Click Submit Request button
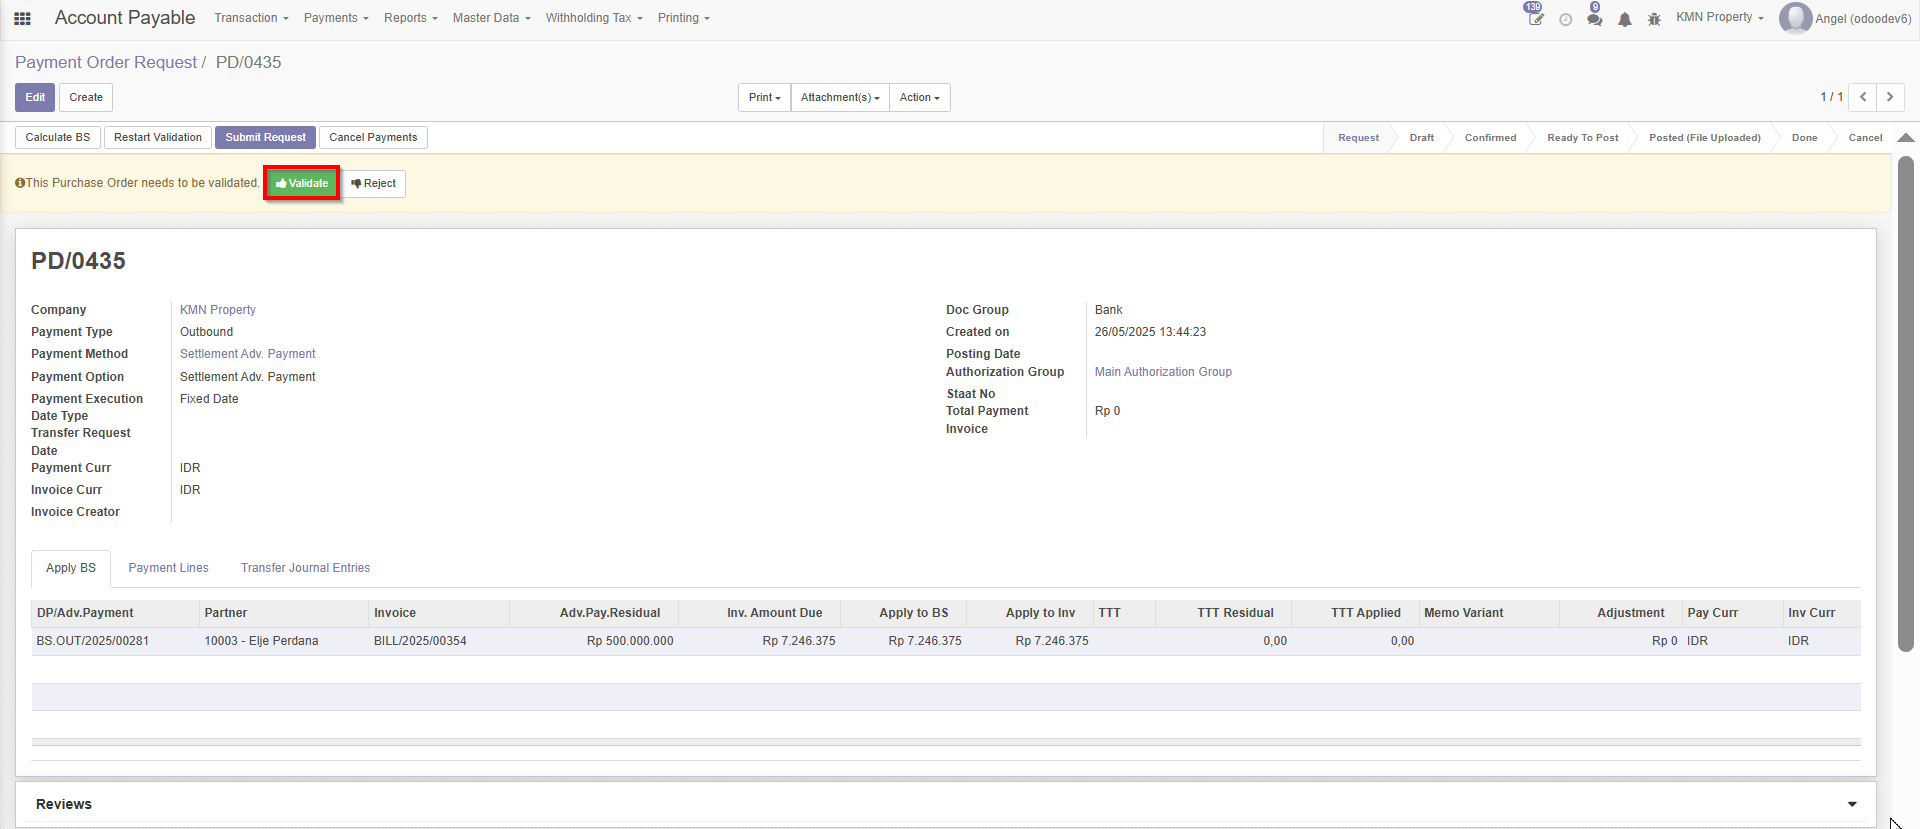 point(265,137)
